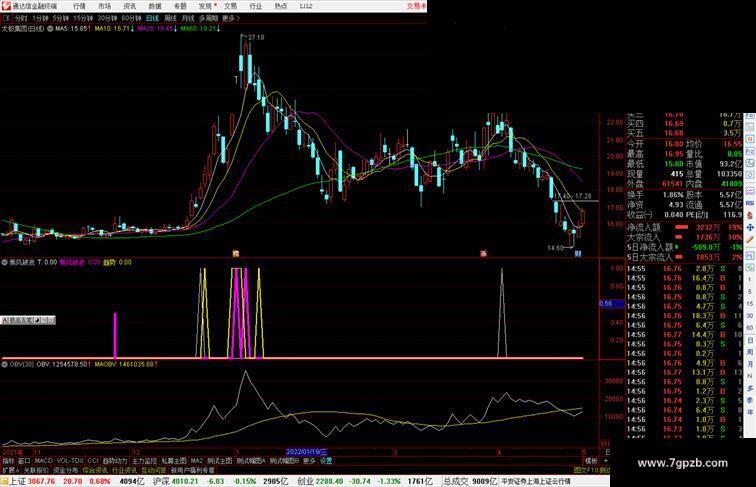
Task: Switch chart to 分时 view
Action: [x=21, y=18]
